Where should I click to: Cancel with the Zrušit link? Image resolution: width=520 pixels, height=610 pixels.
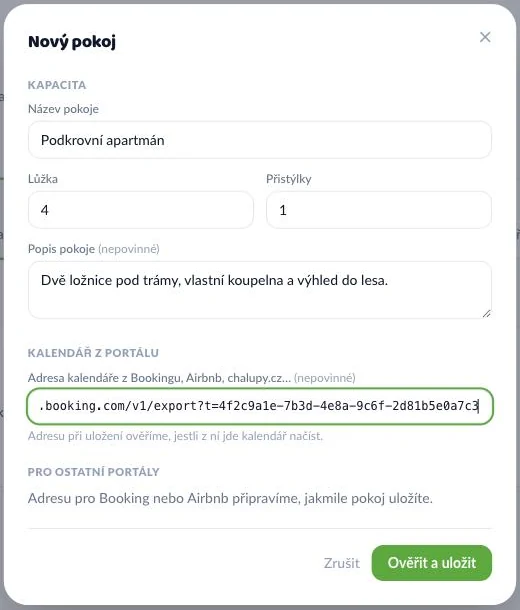point(342,563)
